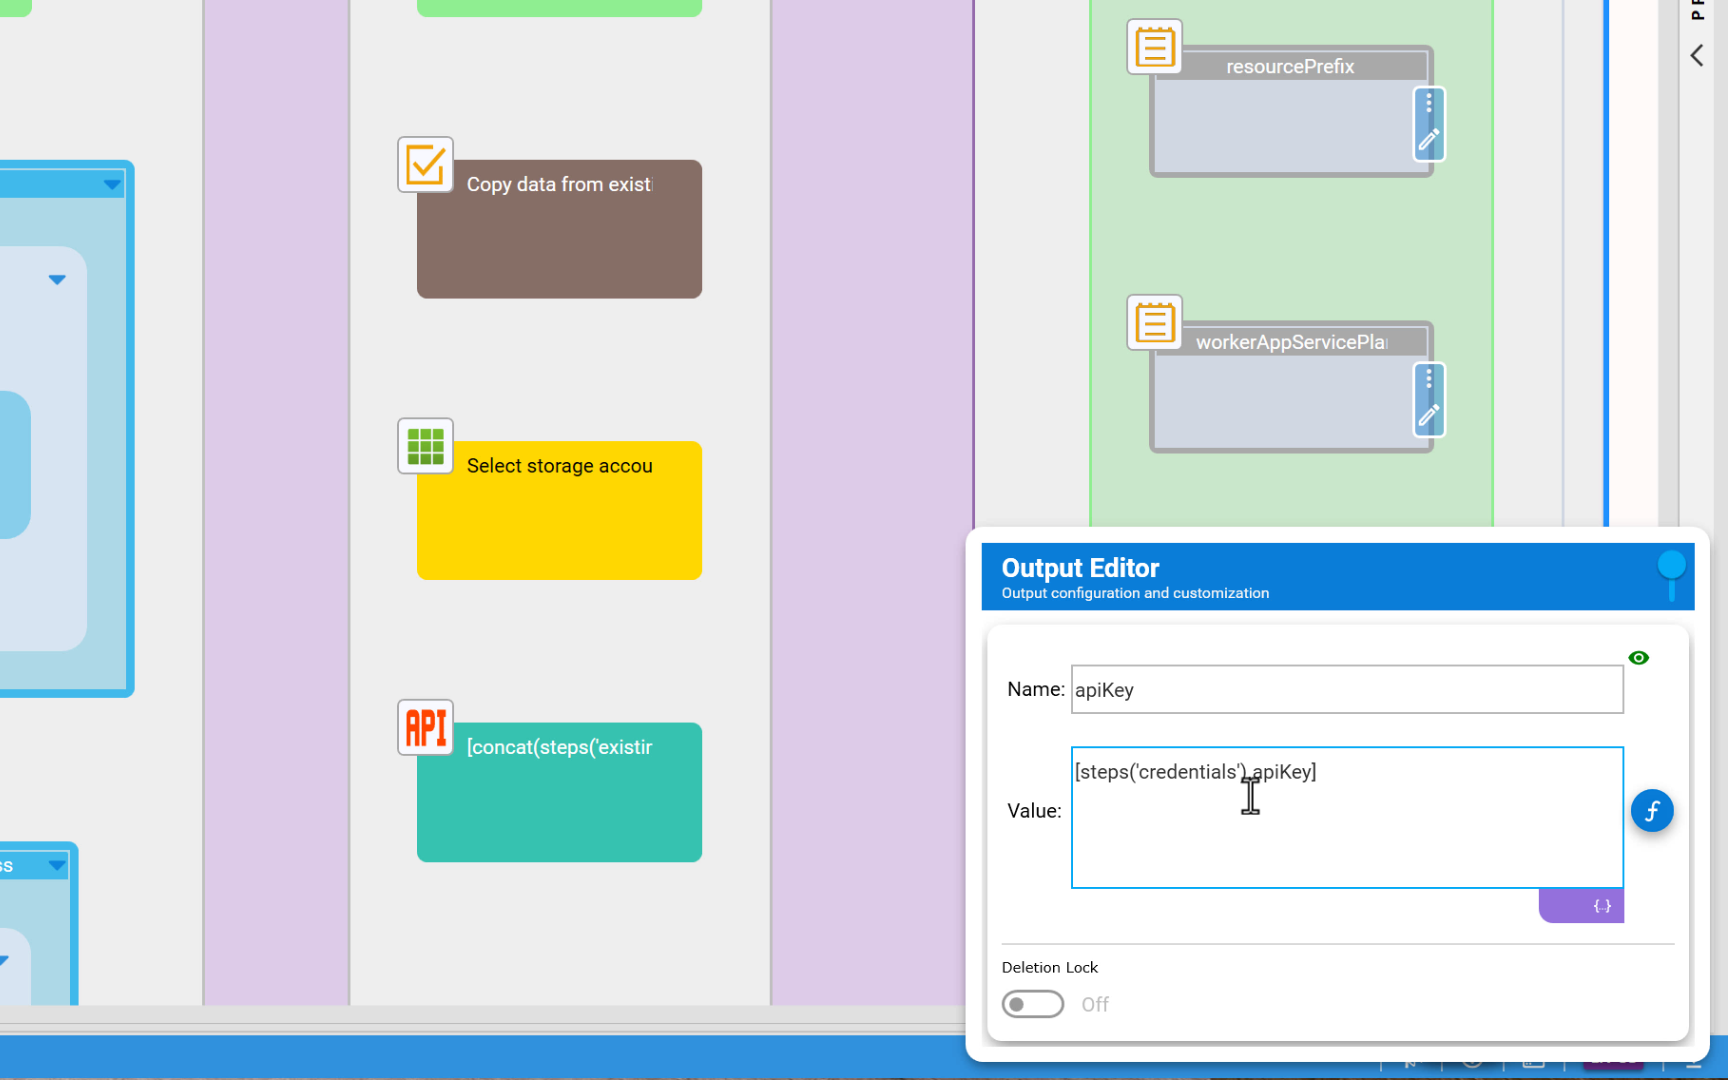Click the checkbox icon on Copy data node

pyautogui.click(x=425, y=165)
